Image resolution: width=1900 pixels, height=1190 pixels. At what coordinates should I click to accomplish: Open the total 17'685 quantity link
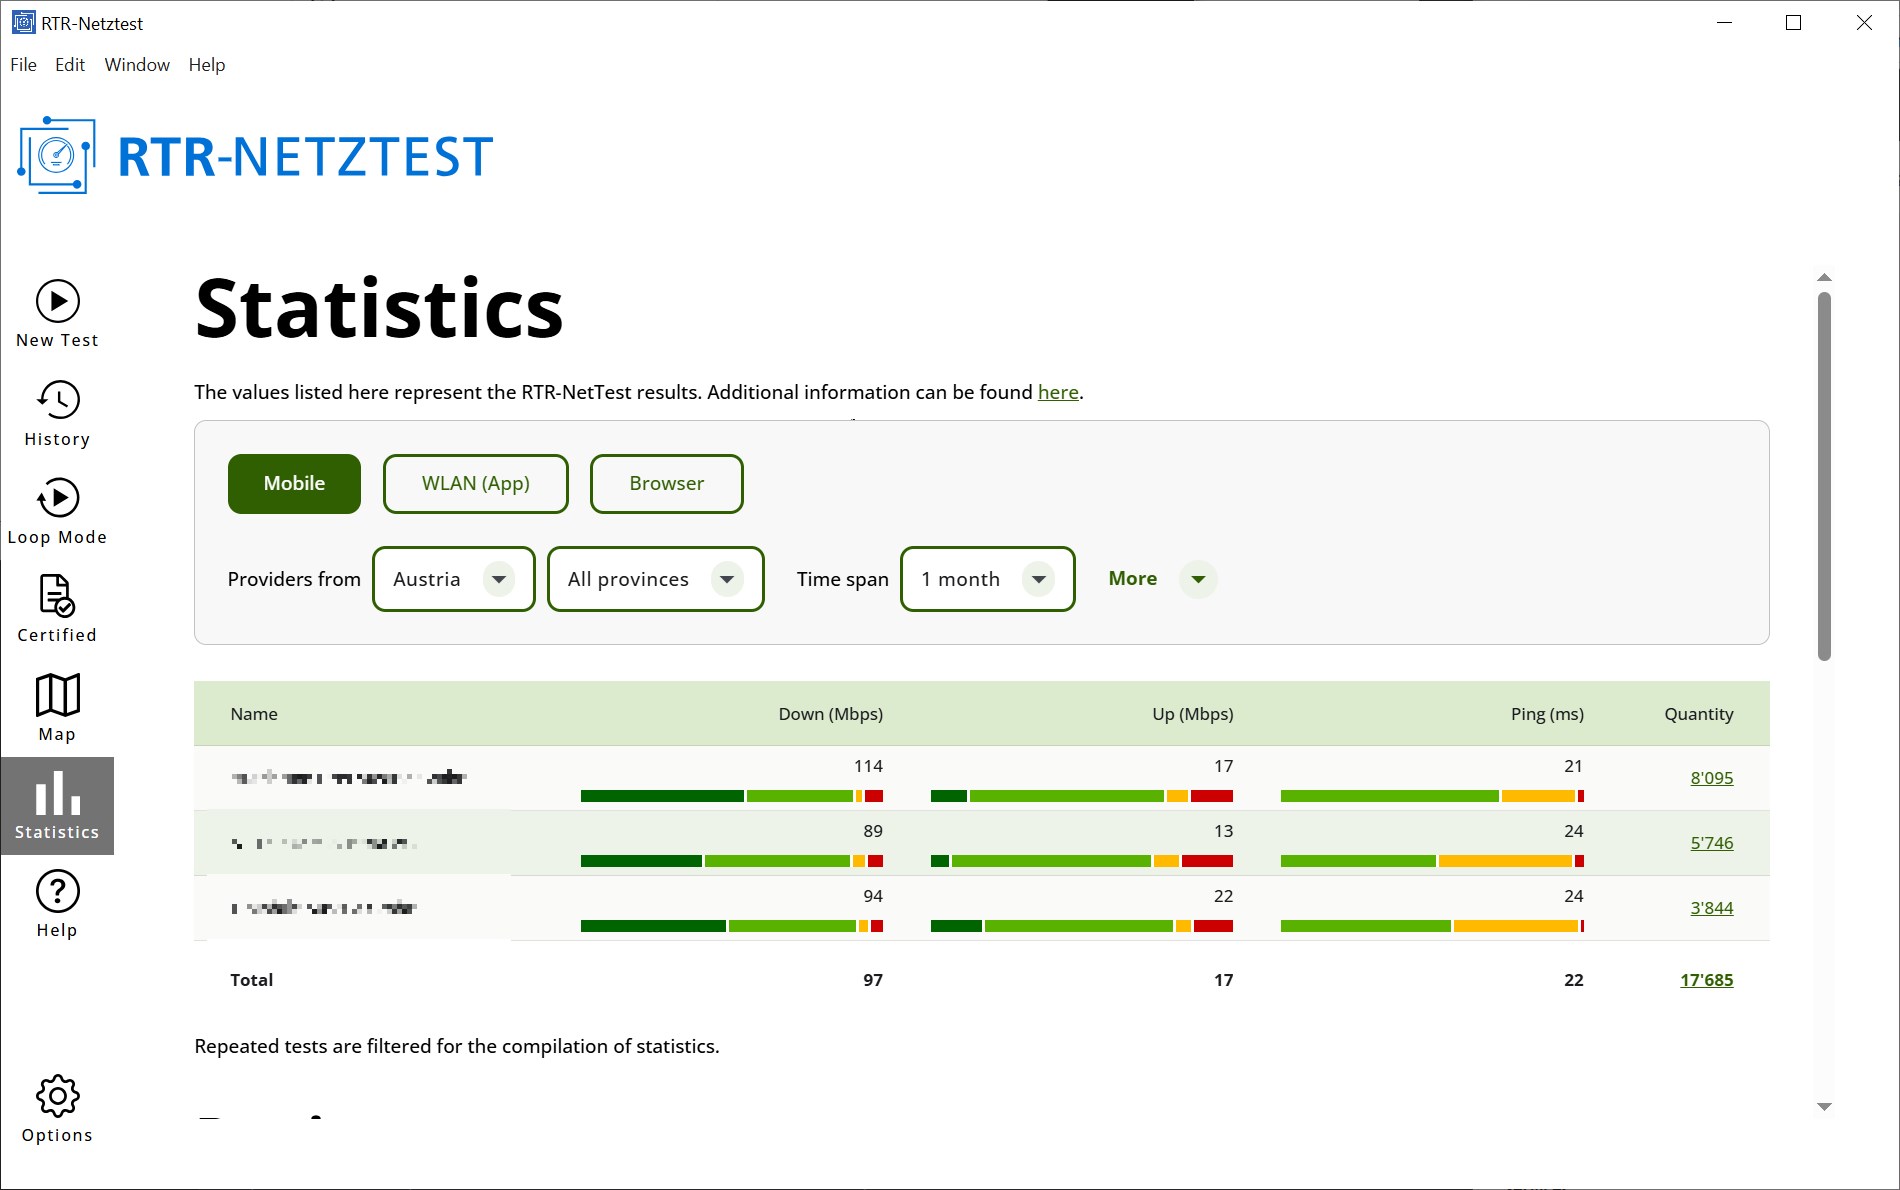pos(1706,980)
